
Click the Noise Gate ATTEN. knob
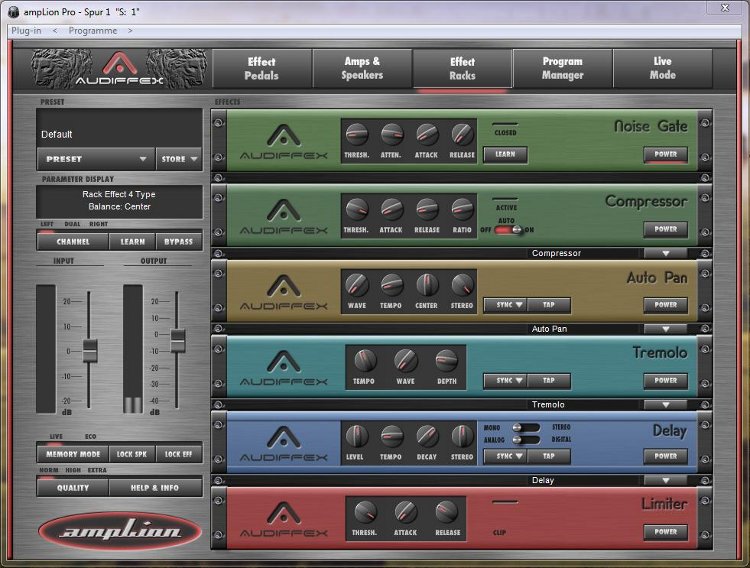coord(392,134)
